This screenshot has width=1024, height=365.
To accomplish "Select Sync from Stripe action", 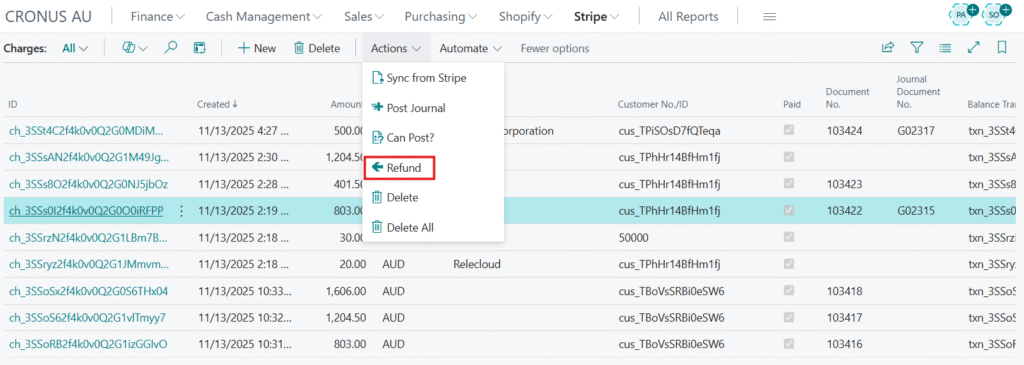I will 433,78.
